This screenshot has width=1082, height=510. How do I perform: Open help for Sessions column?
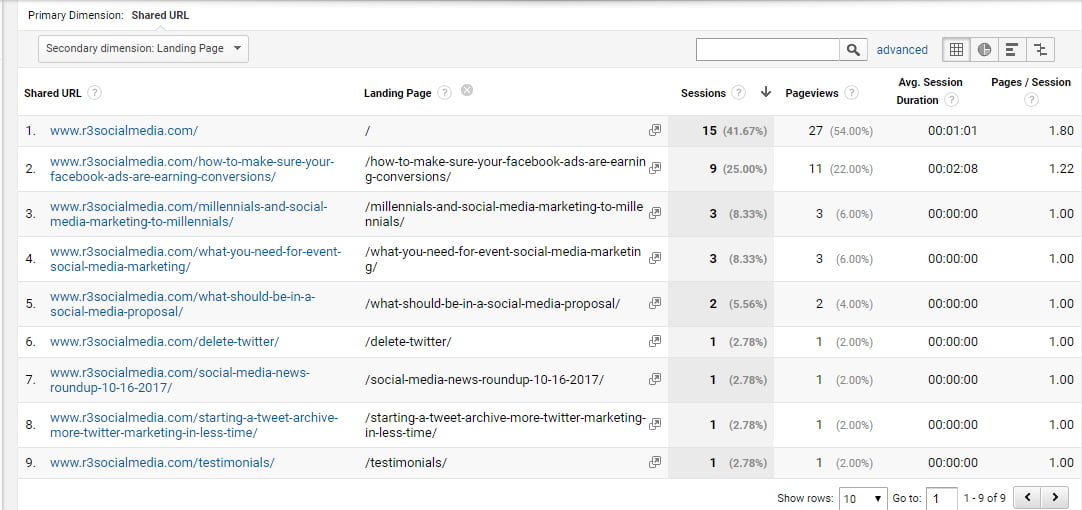coord(739,93)
